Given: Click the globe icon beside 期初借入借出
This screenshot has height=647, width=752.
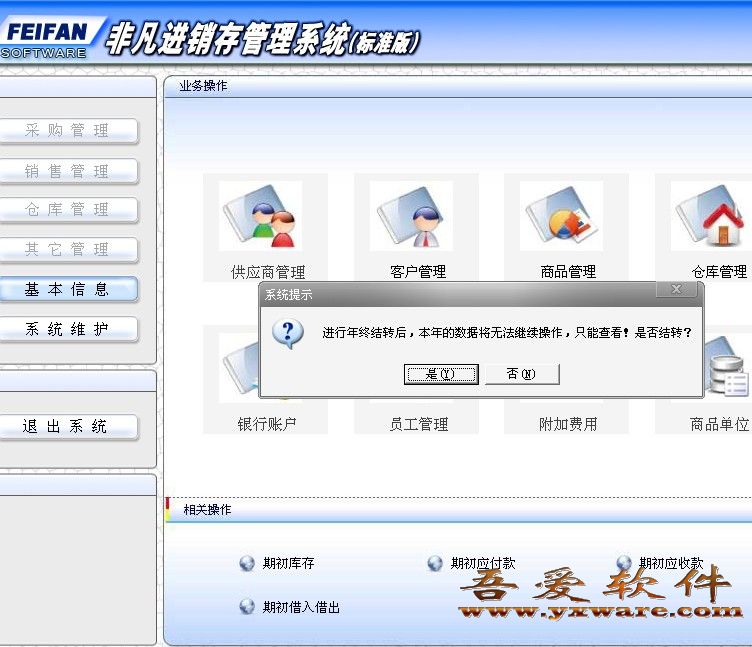Looking at the screenshot, I should (x=247, y=607).
